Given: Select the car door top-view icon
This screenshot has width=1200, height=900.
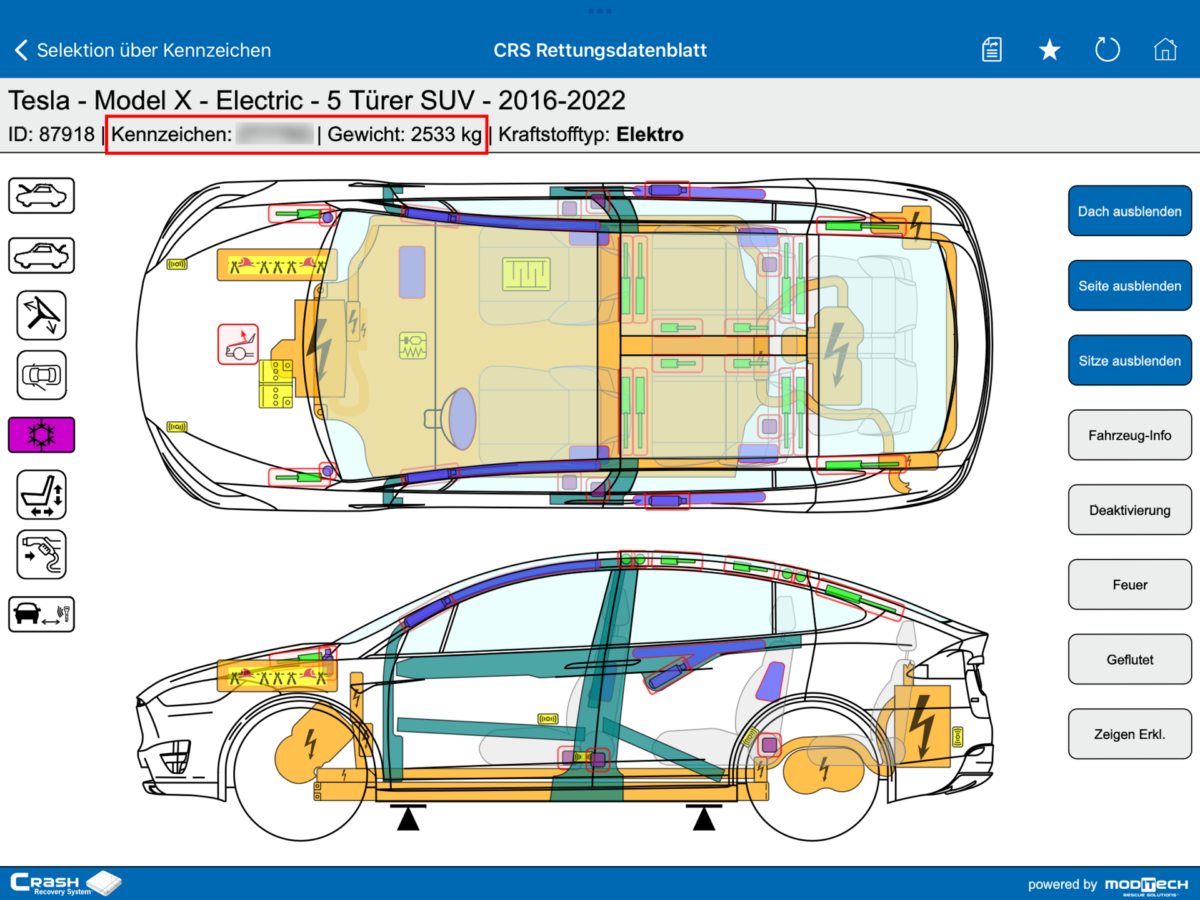Looking at the screenshot, I should 41,376.
